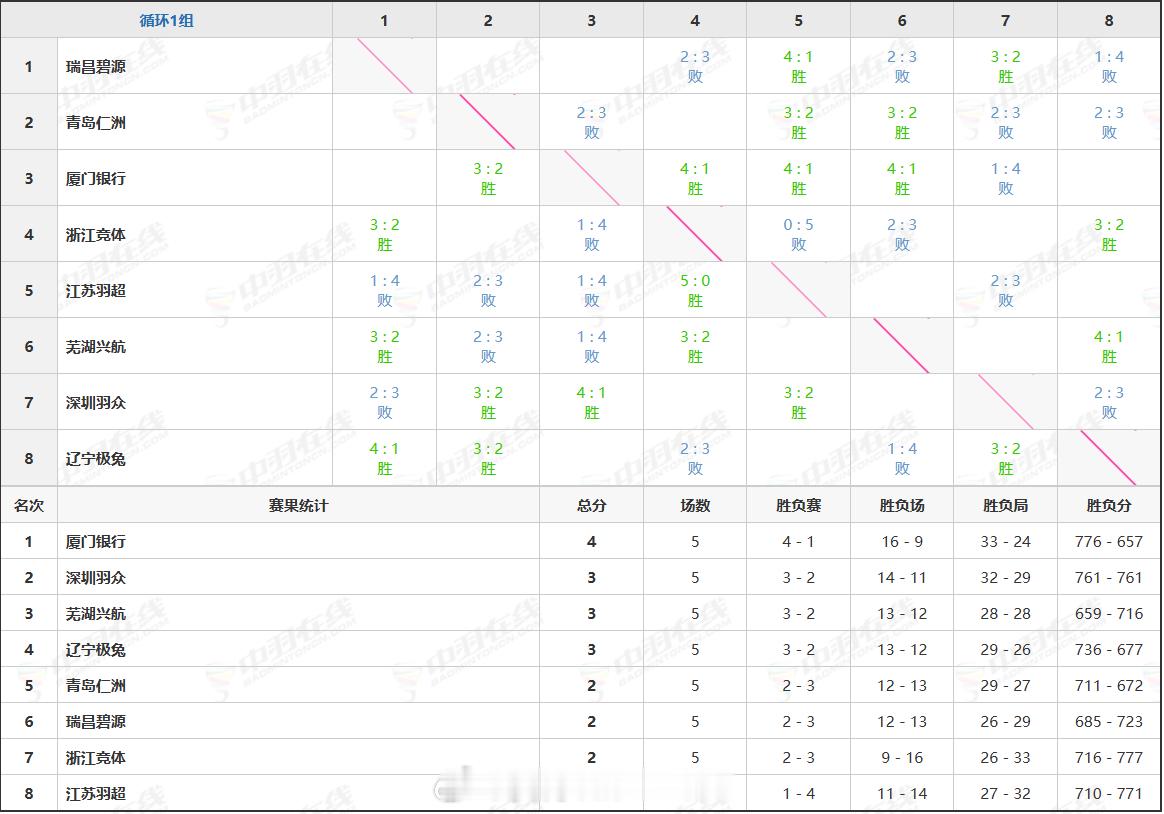Click team name 青岛仁洲 in the match grid

[96, 122]
